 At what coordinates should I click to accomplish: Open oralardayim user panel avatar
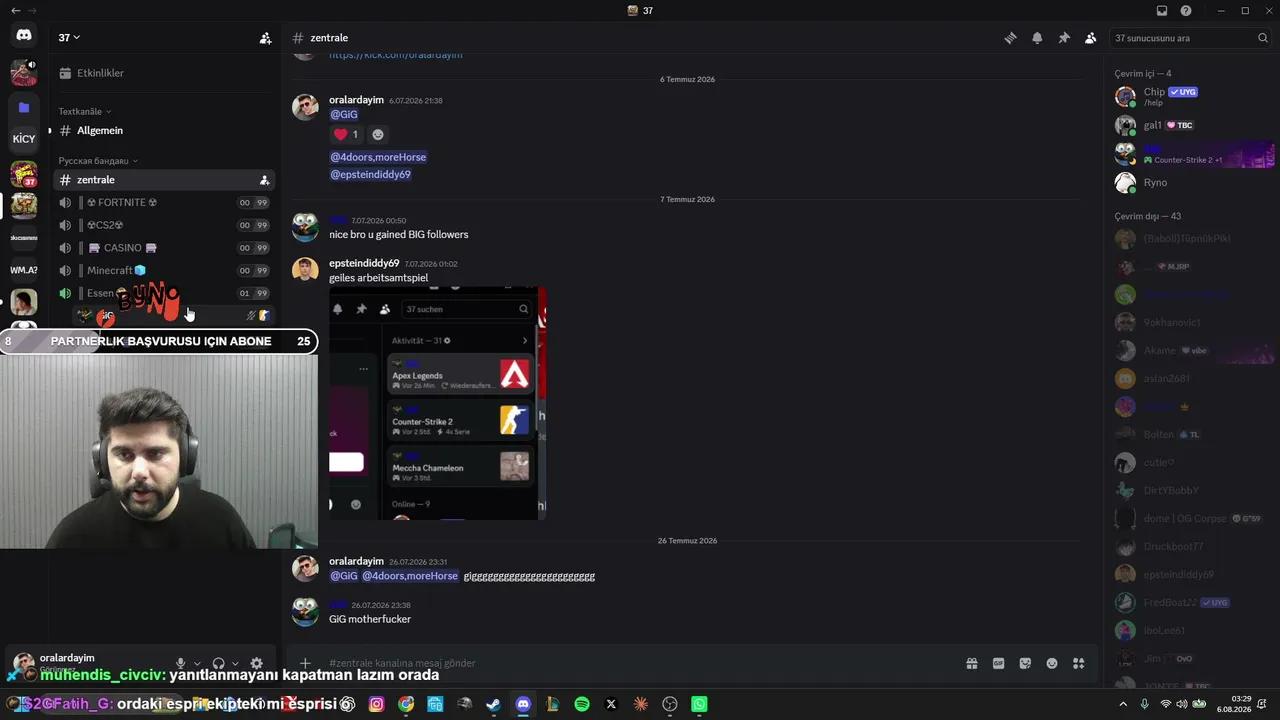coord(24,663)
